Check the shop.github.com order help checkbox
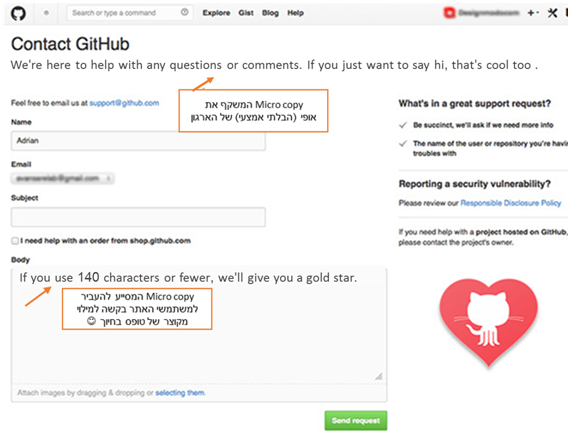Viewport: 568px width, 433px height. point(15,241)
